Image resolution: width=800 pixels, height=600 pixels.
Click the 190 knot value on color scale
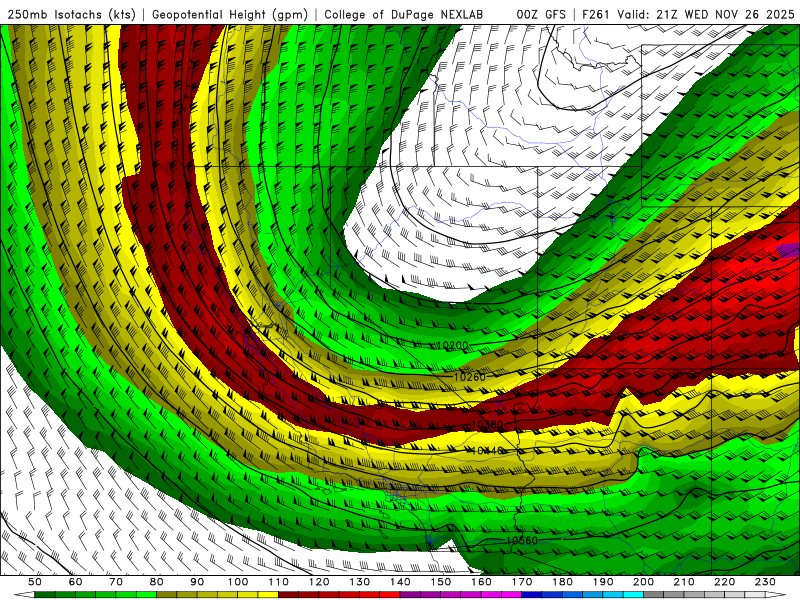pos(603,582)
